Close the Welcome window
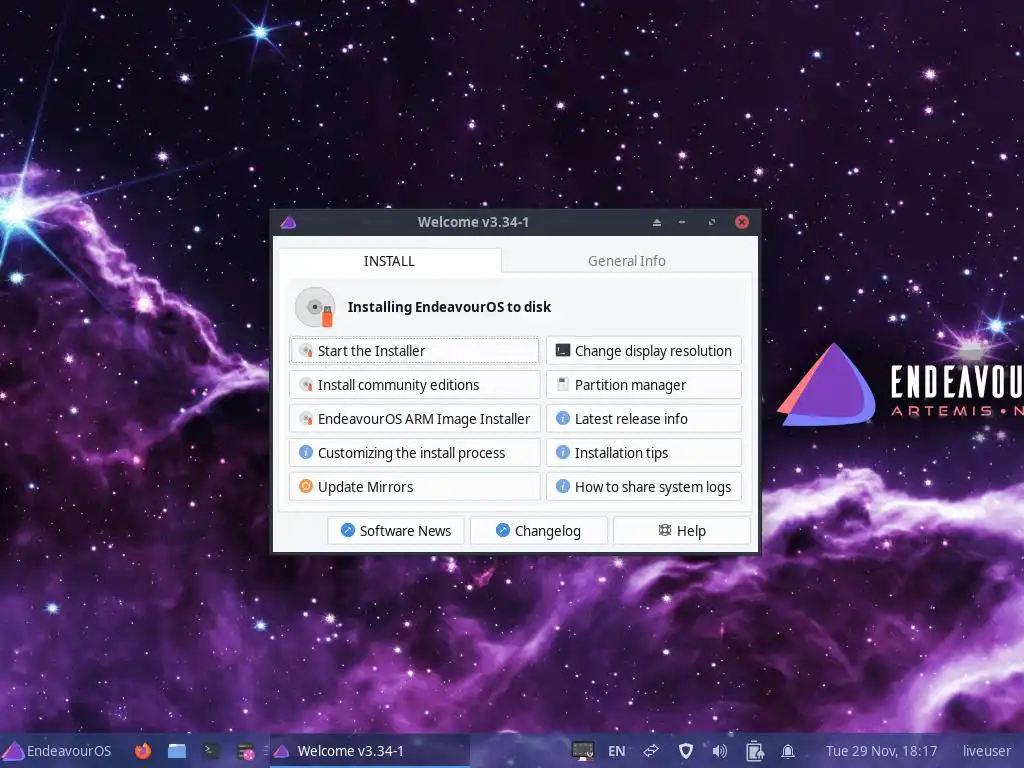Image resolution: width=1024 pixels, height=768 pixels. pyautogui.click(x=742, y=222)
